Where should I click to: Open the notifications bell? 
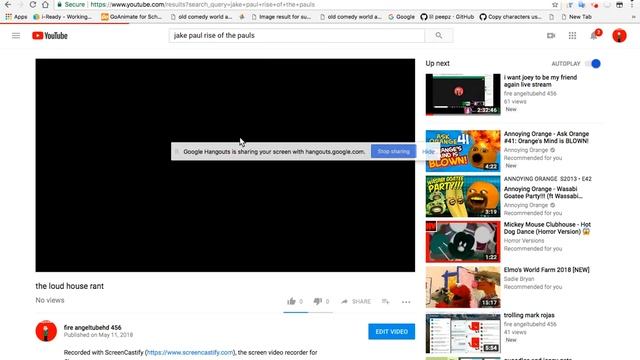594,36
